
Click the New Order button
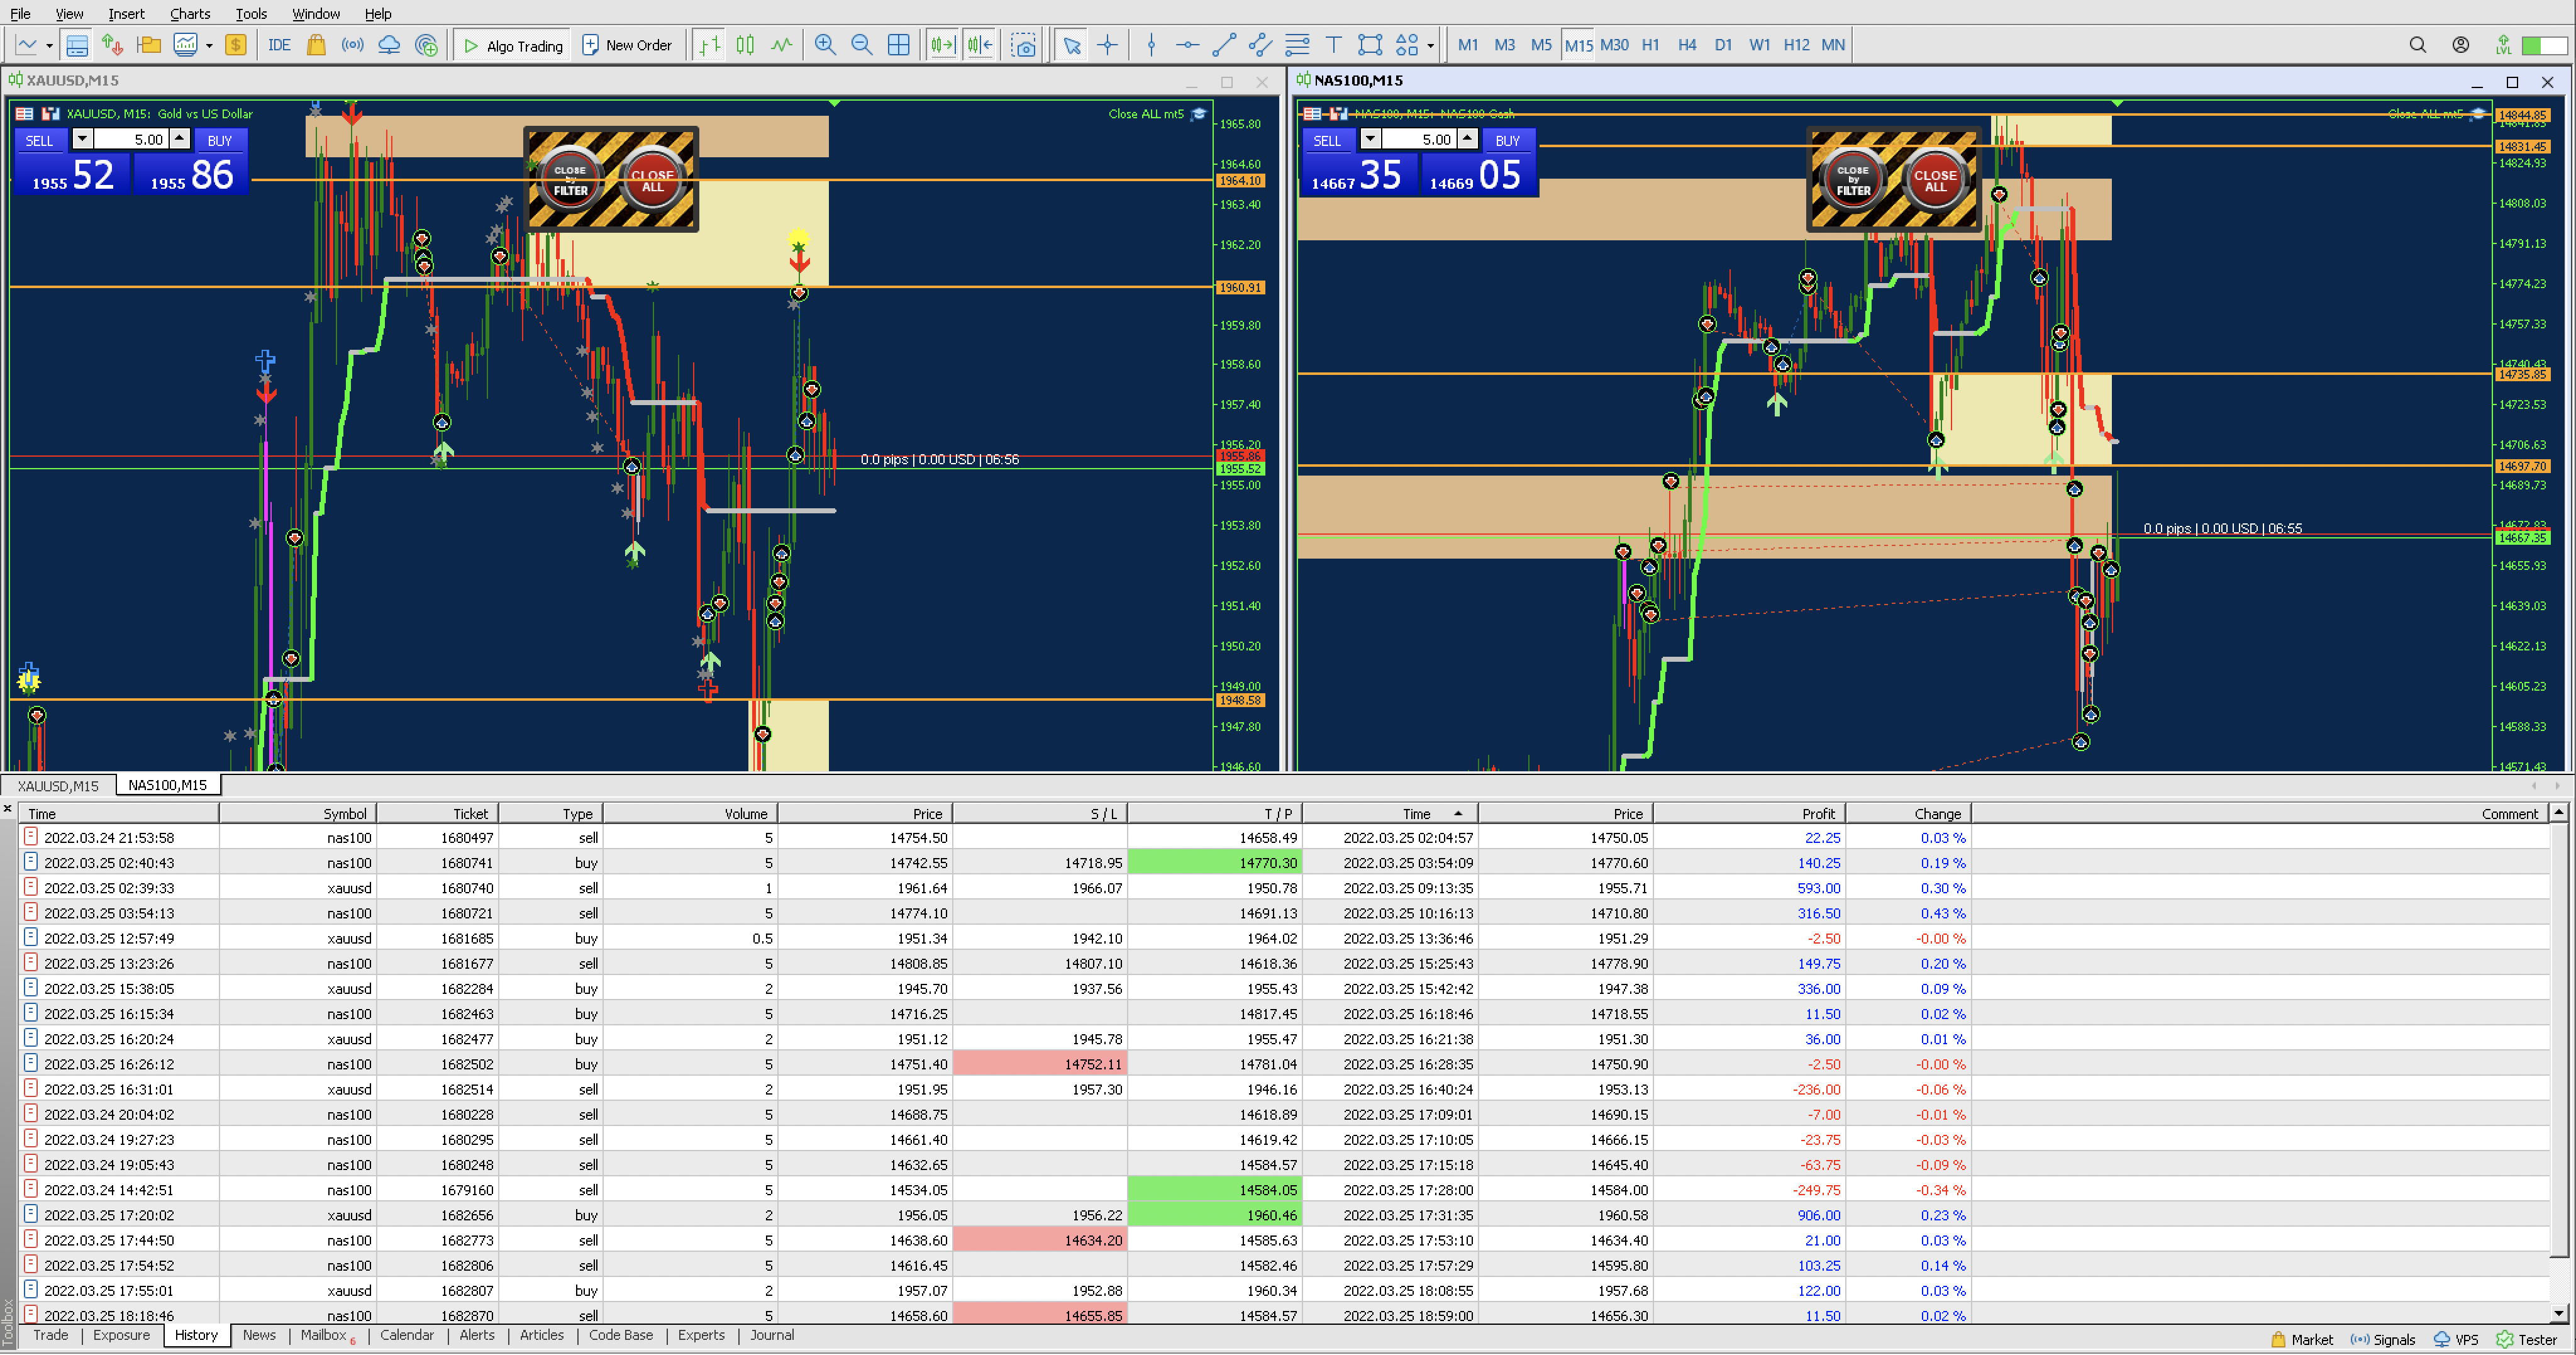tap(627, 45)
